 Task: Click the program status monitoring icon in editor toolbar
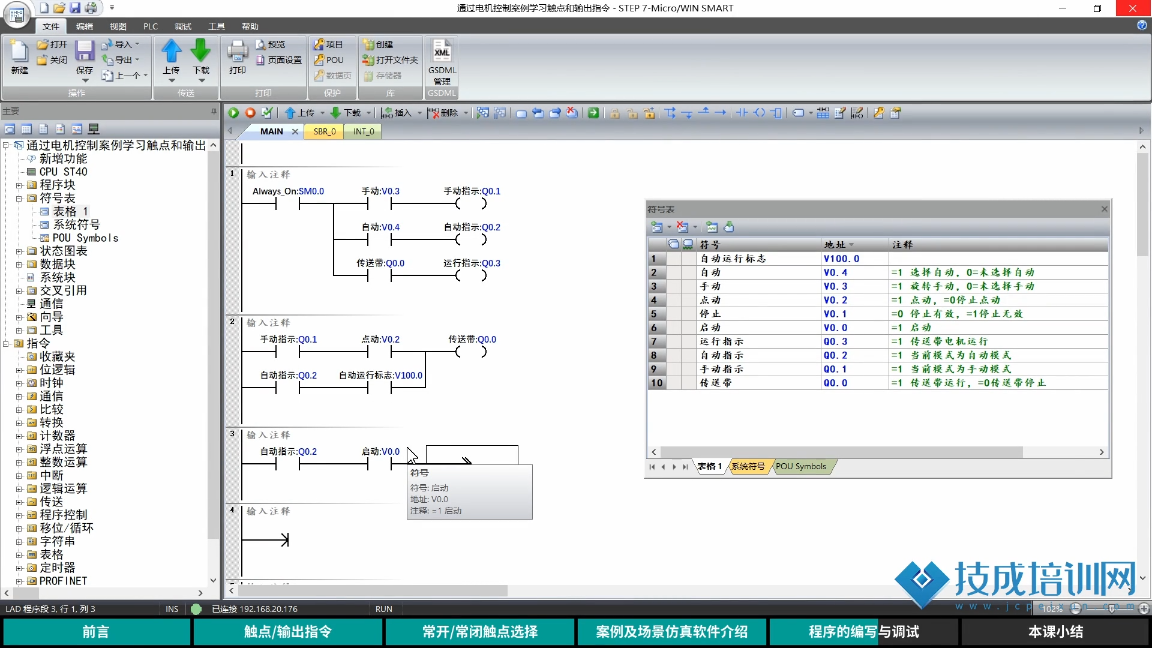[x=483, y=113]
